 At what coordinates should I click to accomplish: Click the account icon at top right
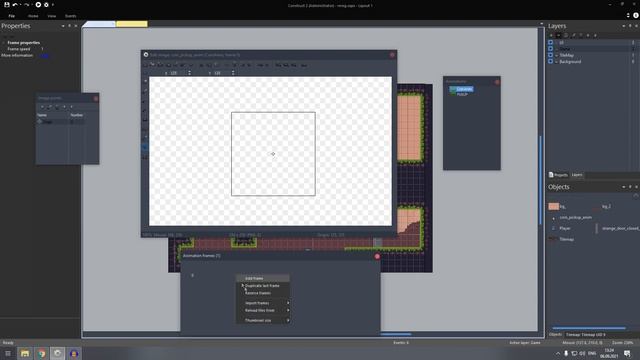(x=636, y=16)
